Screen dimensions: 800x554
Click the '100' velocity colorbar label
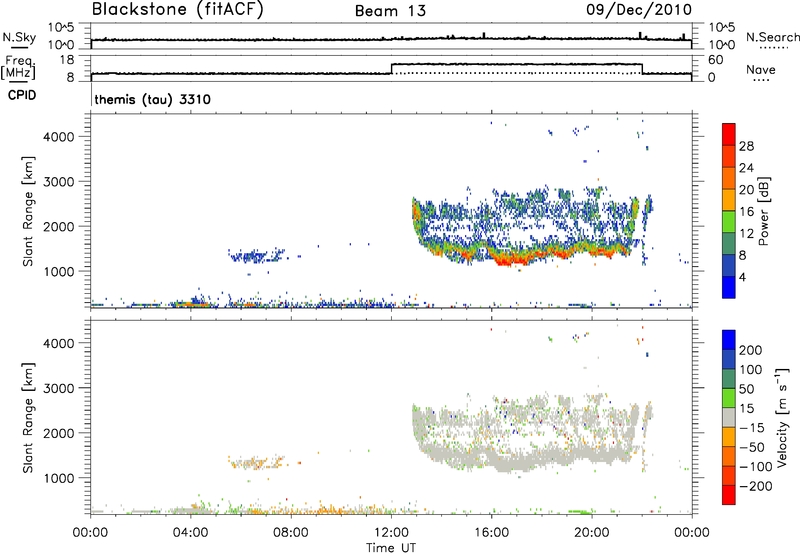tap(751, 369)
